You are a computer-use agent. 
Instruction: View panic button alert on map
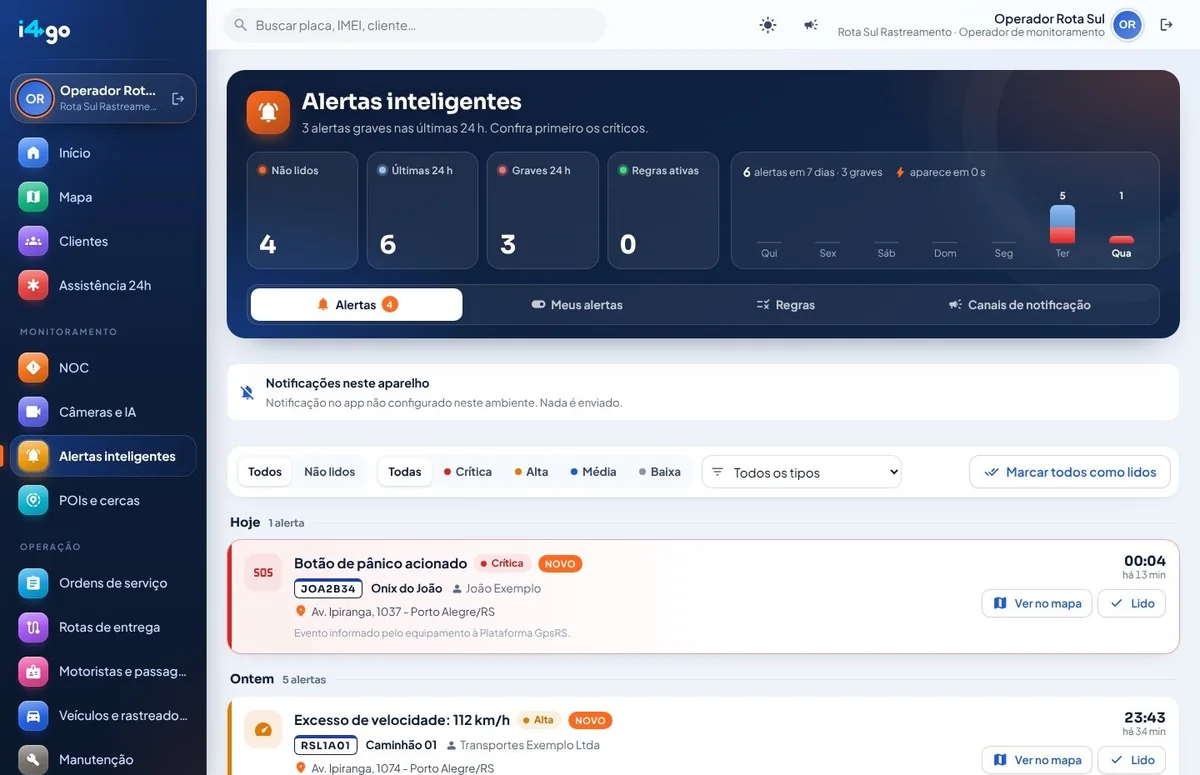click(x=1038, y=603)
